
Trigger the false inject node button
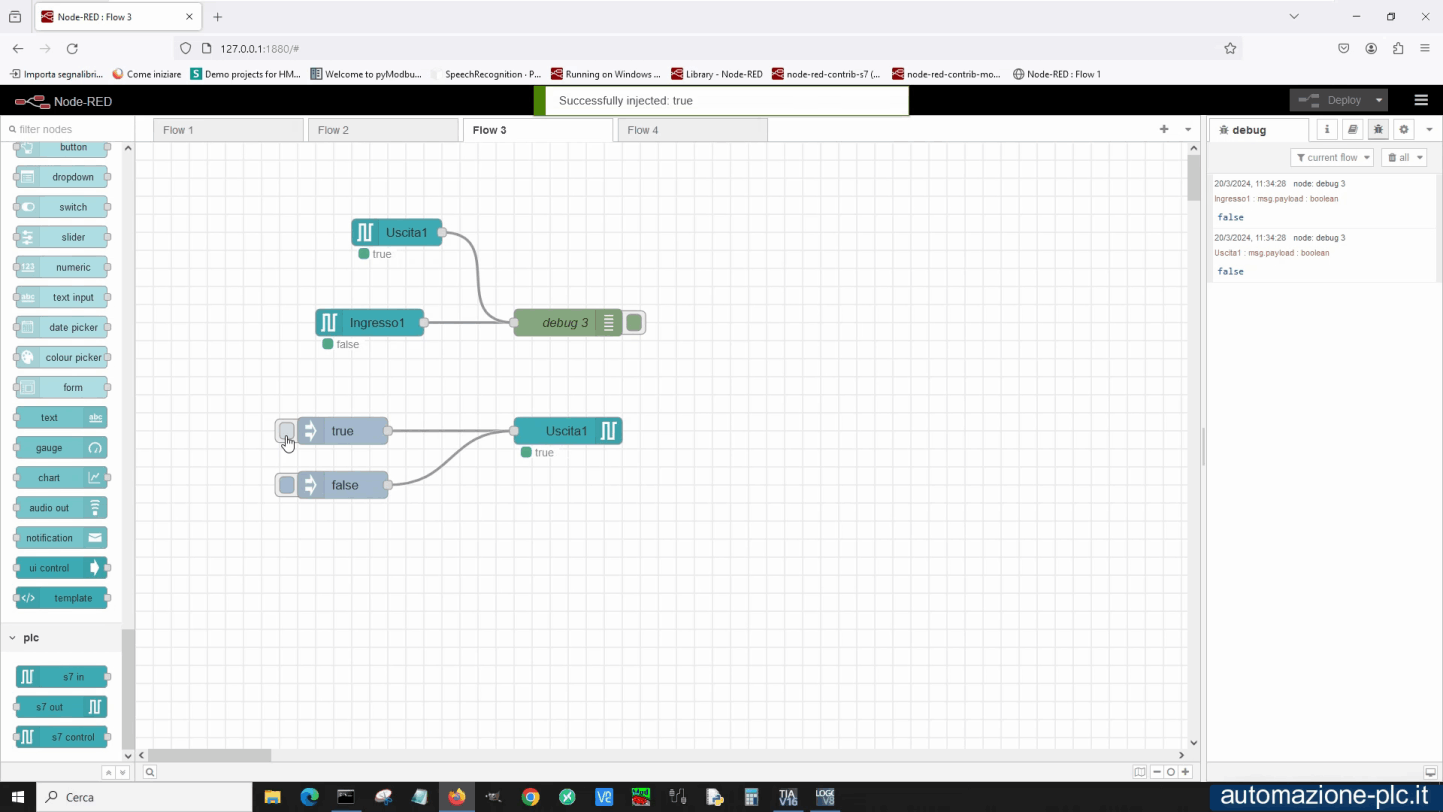pyautogui.click(x=287, y=485)
